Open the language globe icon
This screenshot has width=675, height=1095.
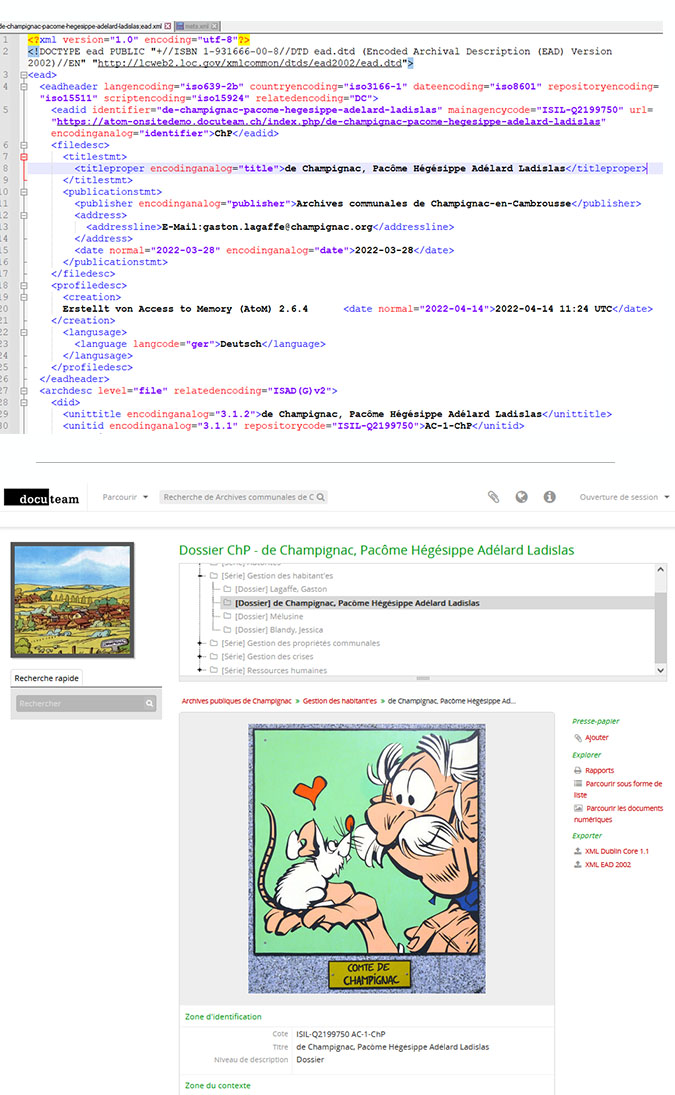[x=521, y=497]
